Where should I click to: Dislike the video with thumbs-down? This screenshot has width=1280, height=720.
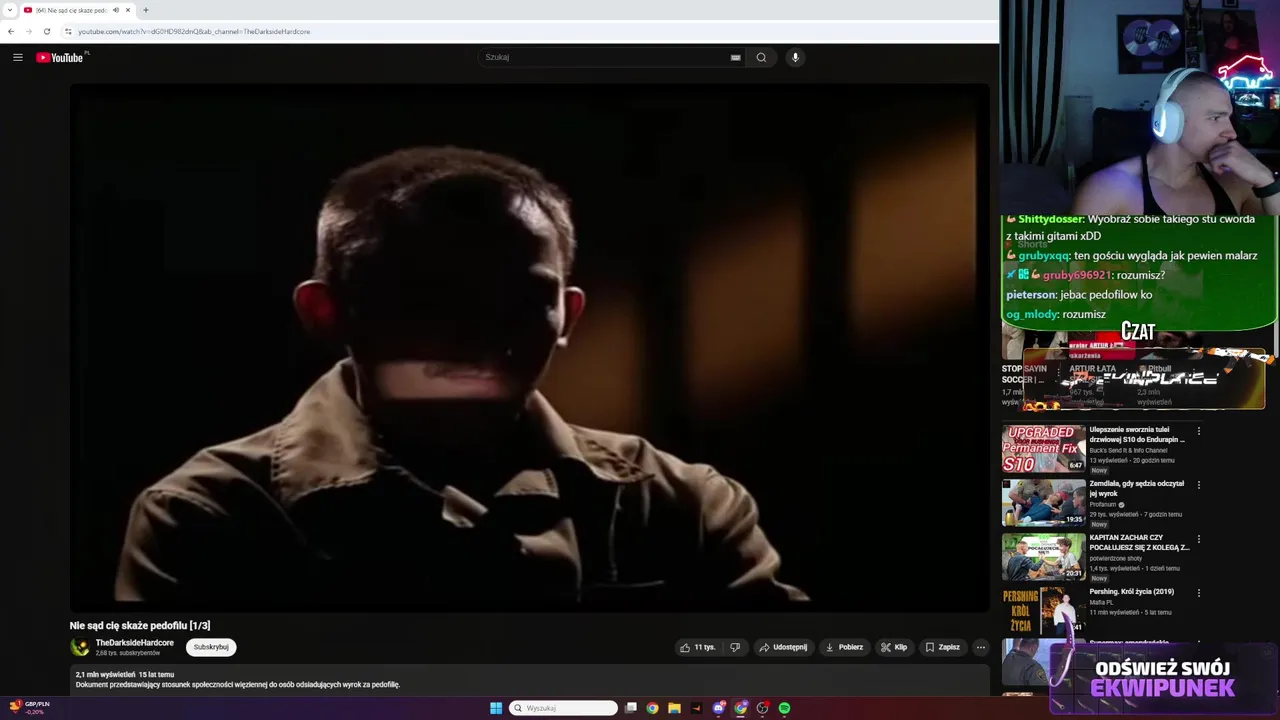735,647
